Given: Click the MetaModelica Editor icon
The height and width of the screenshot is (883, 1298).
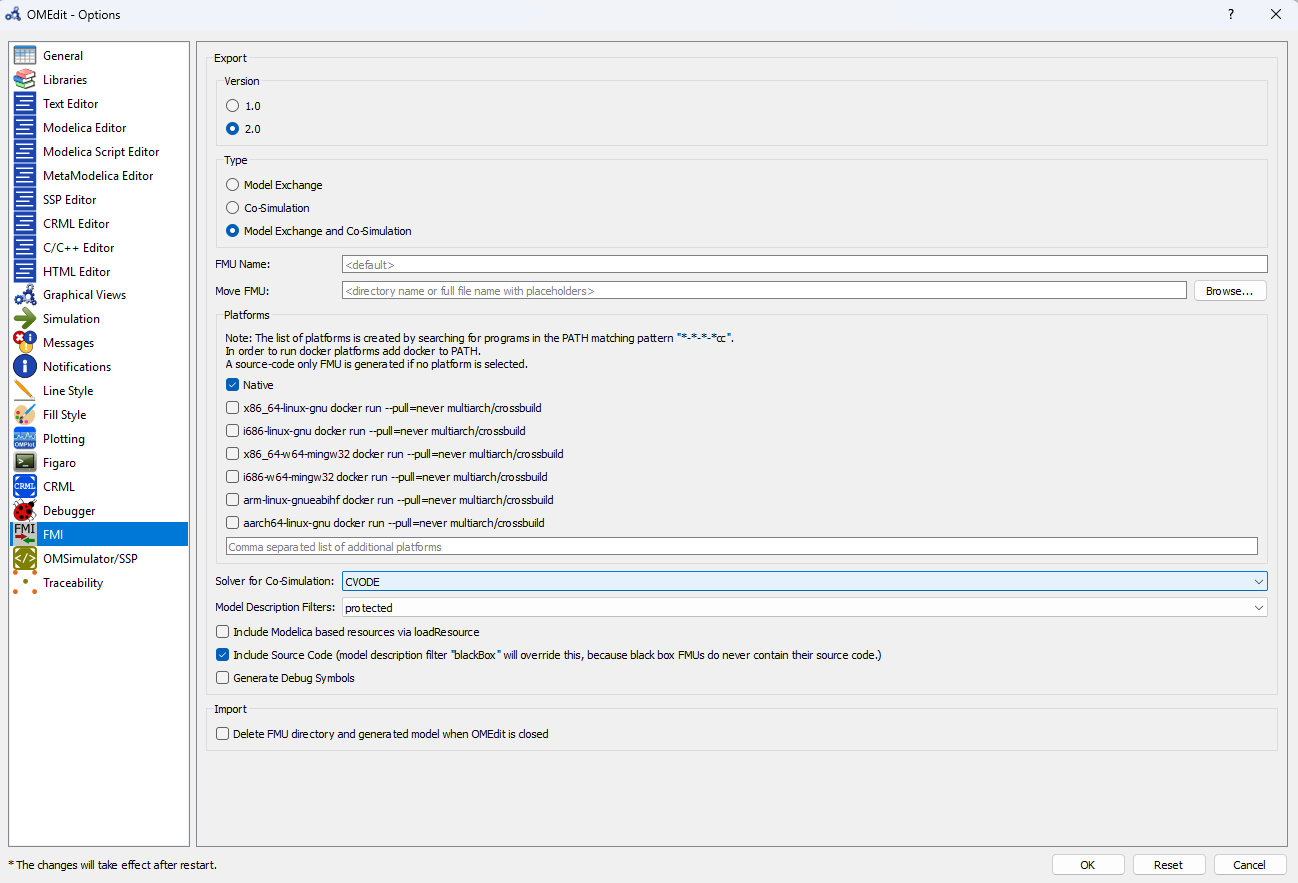Looking at the screenshot, I should tap(25, 176).
